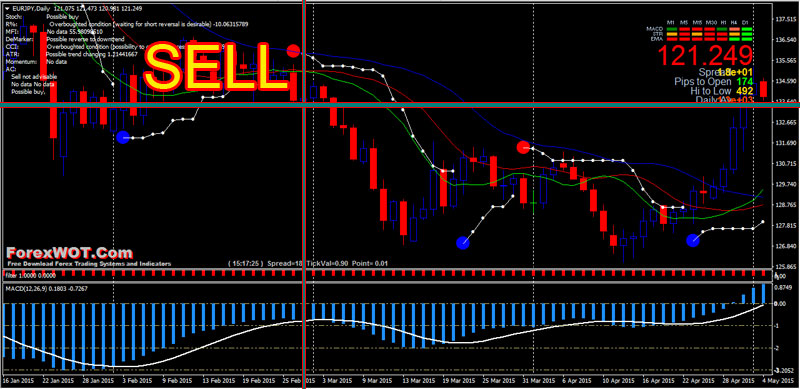Click the Pips to Open value 174
Viewport: 800px width, 389px height.
tap(745, 81)
